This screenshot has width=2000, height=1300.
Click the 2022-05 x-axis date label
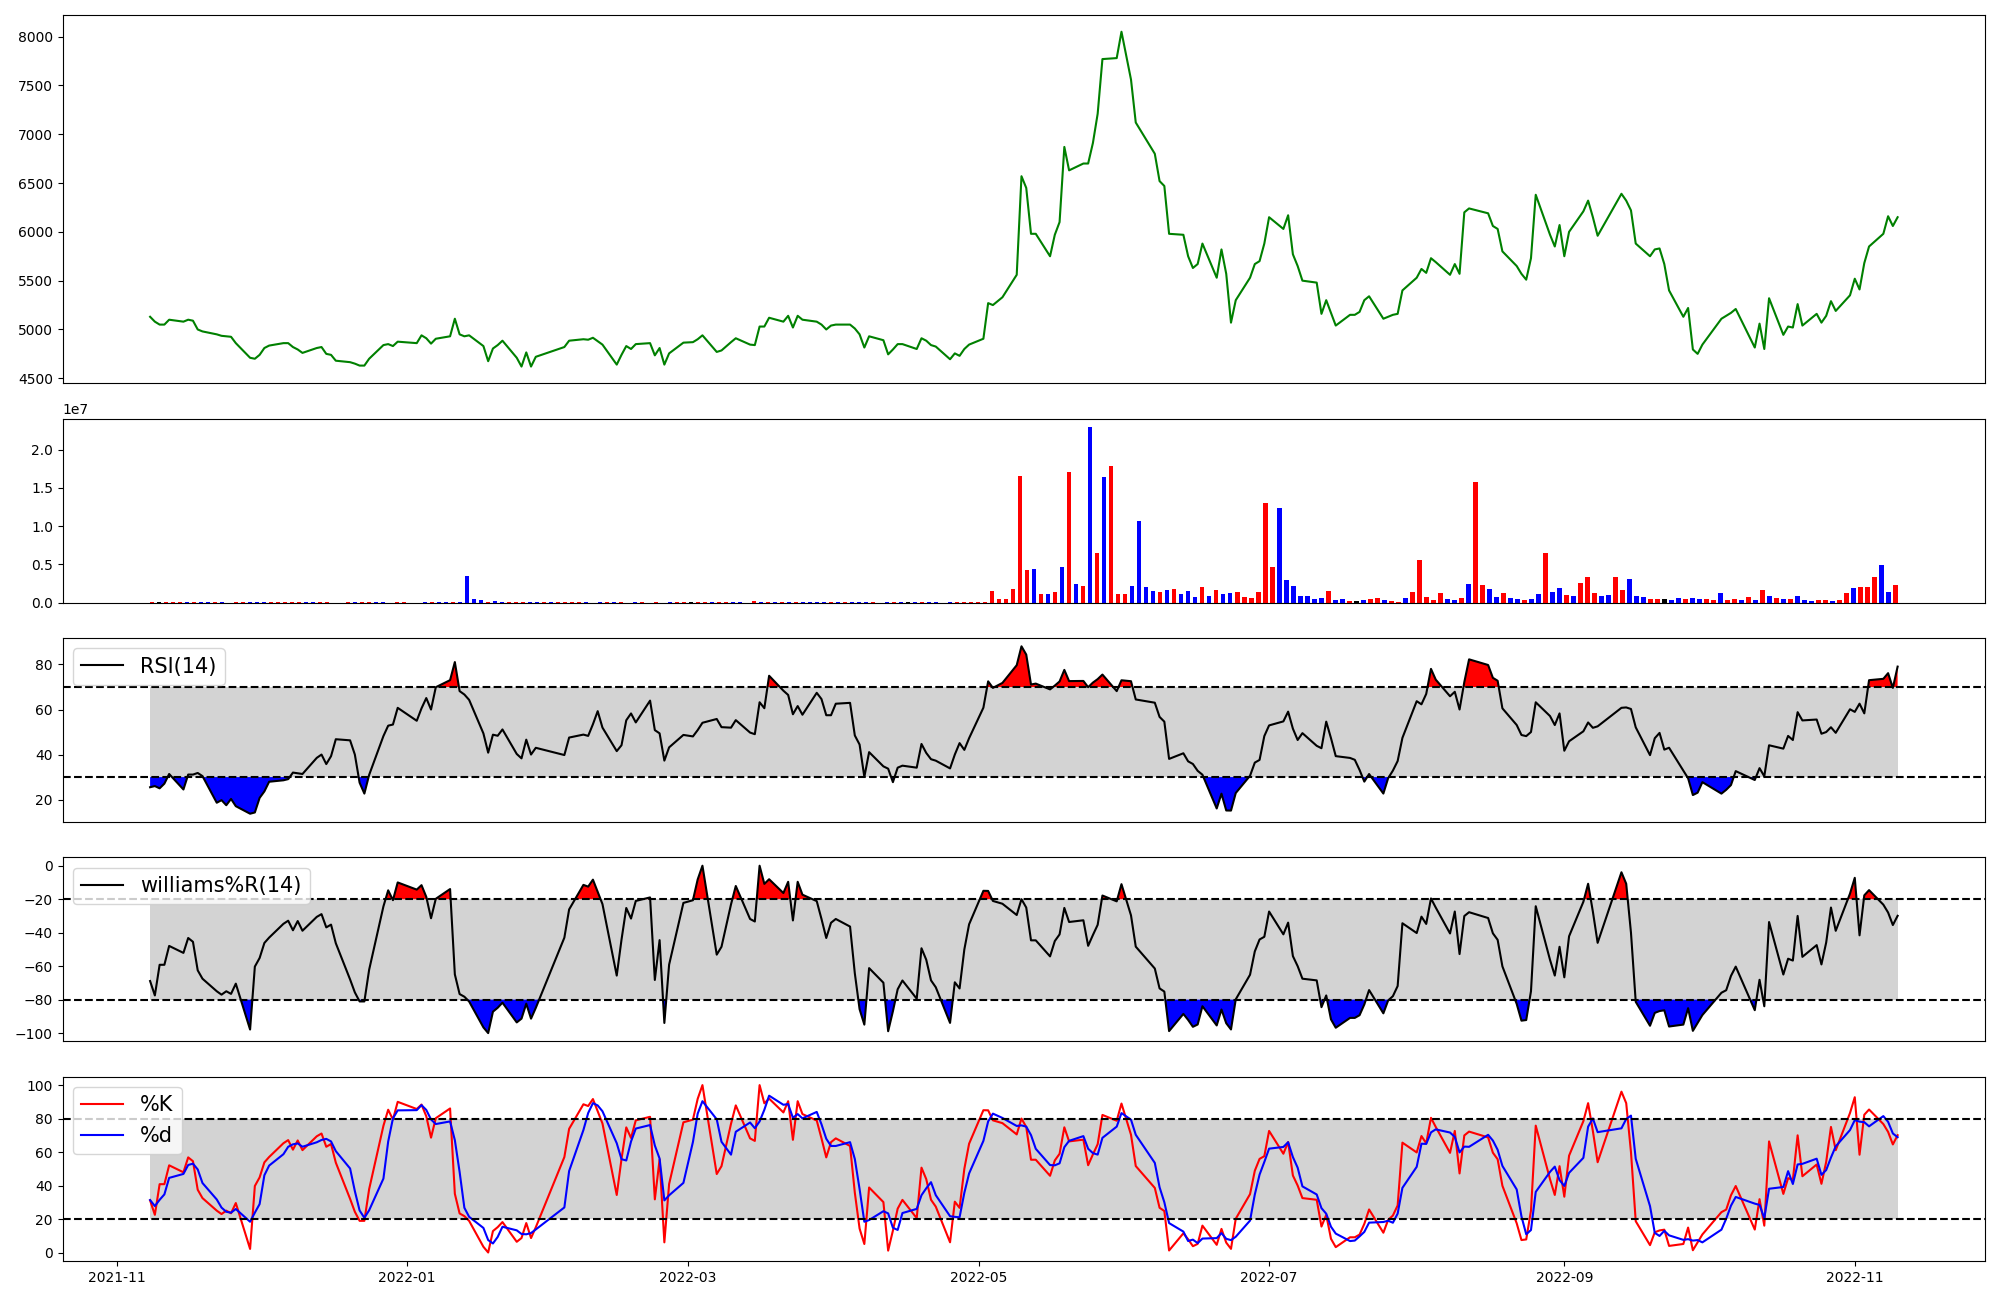[979, 1277]
